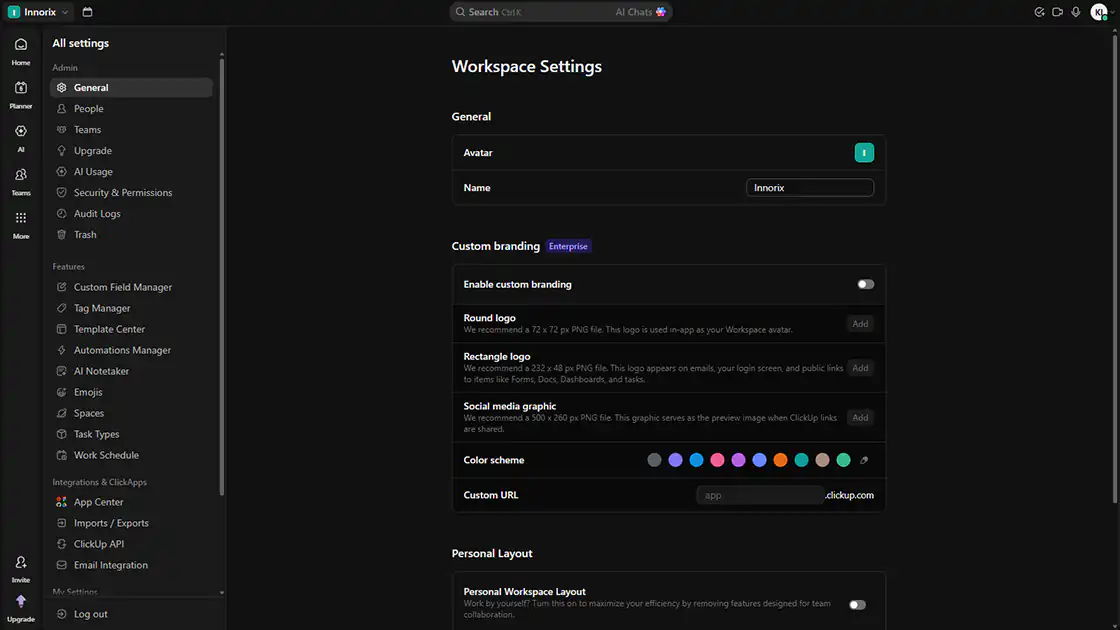
Task: Click Add for Social media graphic
Action: click(860, 418)
